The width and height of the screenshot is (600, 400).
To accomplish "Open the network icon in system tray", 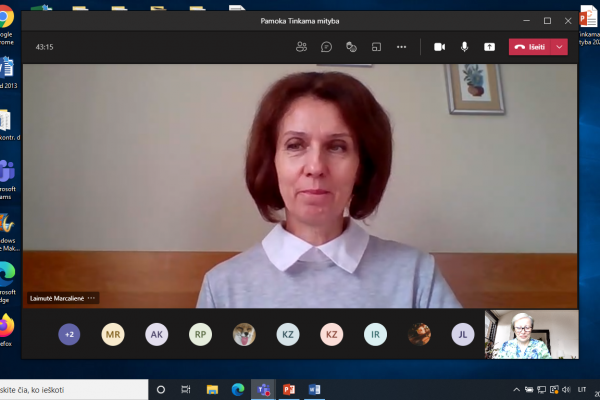I will [541, 390].
